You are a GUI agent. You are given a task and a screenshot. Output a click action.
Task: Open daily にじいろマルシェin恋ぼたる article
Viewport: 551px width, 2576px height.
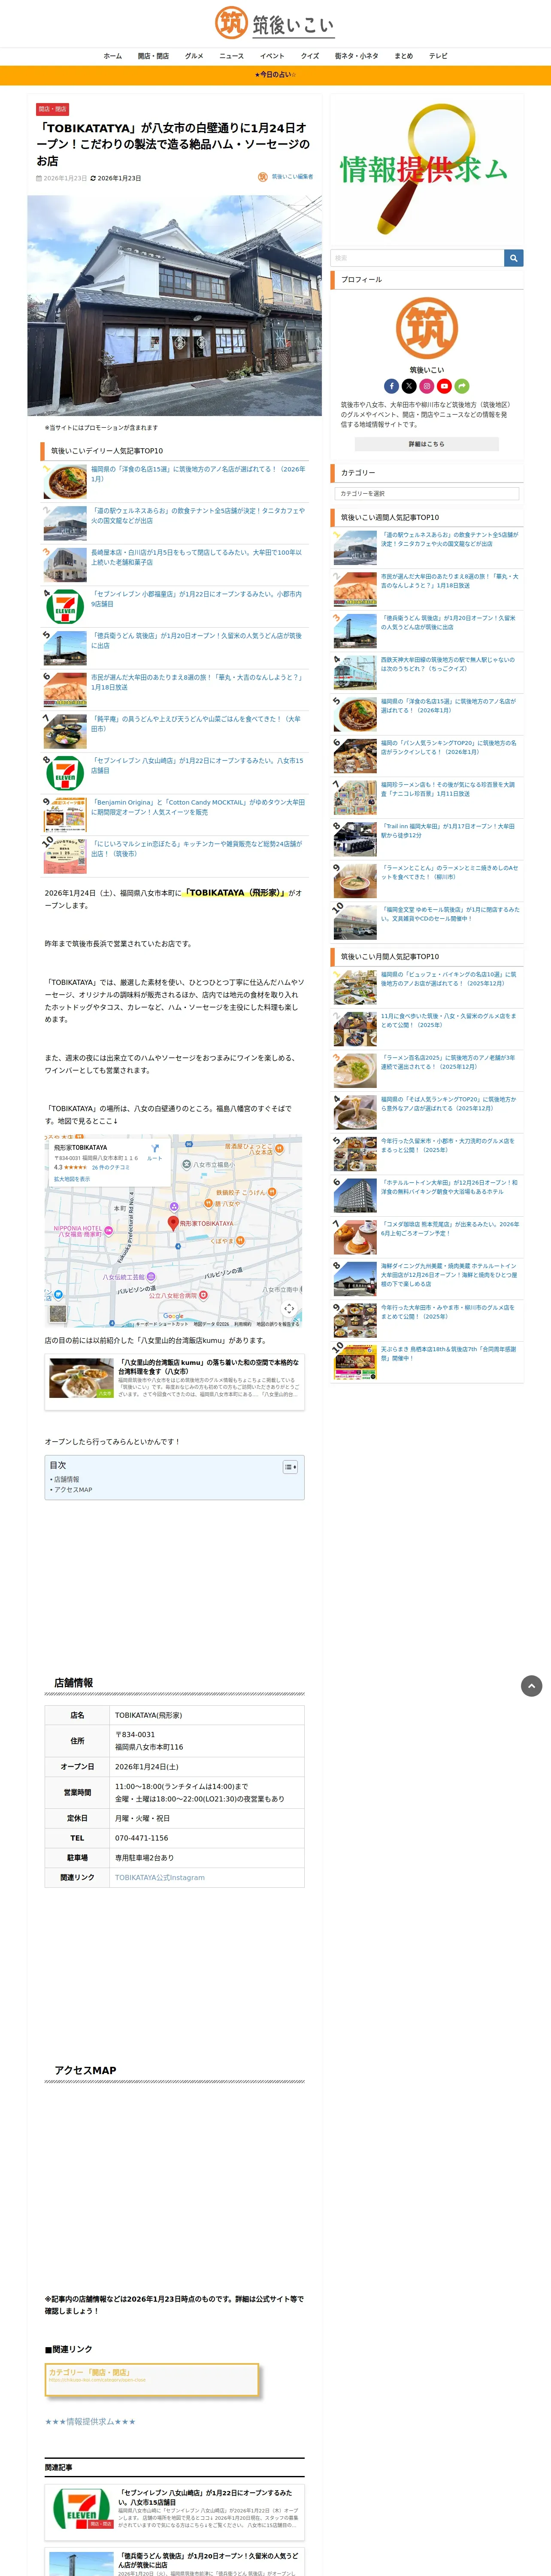point(197,849)
